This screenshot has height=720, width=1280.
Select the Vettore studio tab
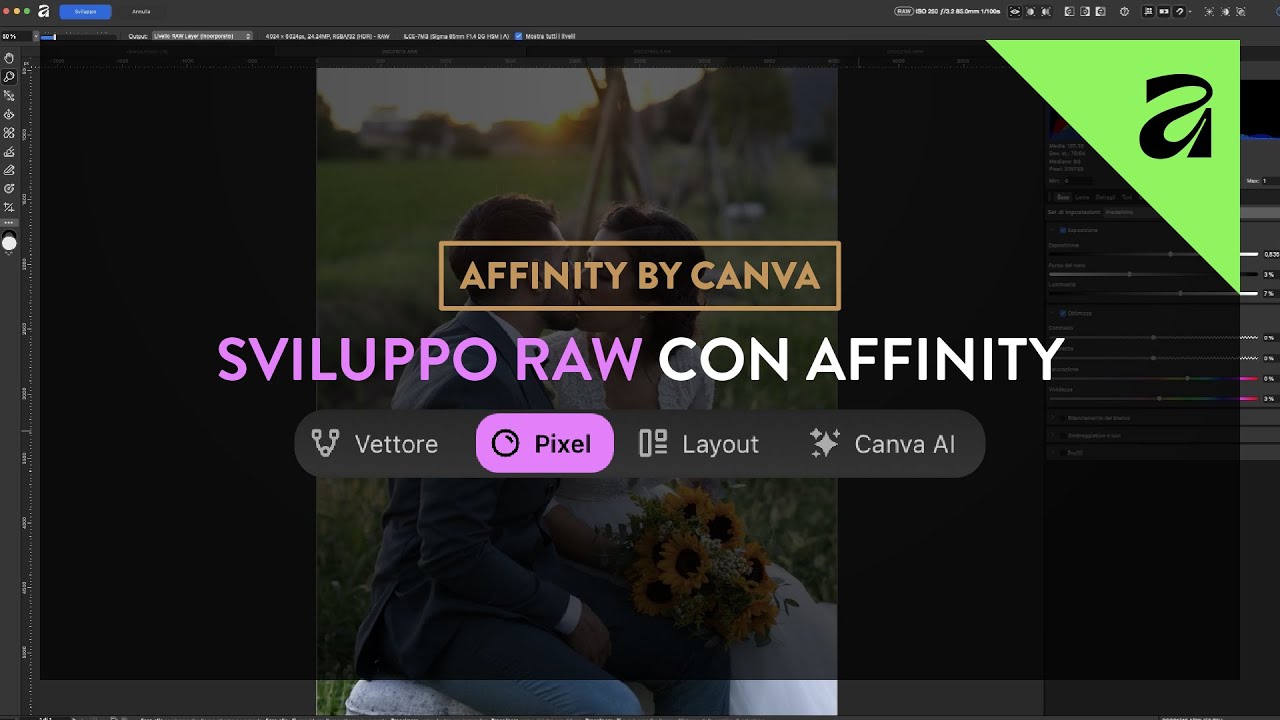[375, 443]
